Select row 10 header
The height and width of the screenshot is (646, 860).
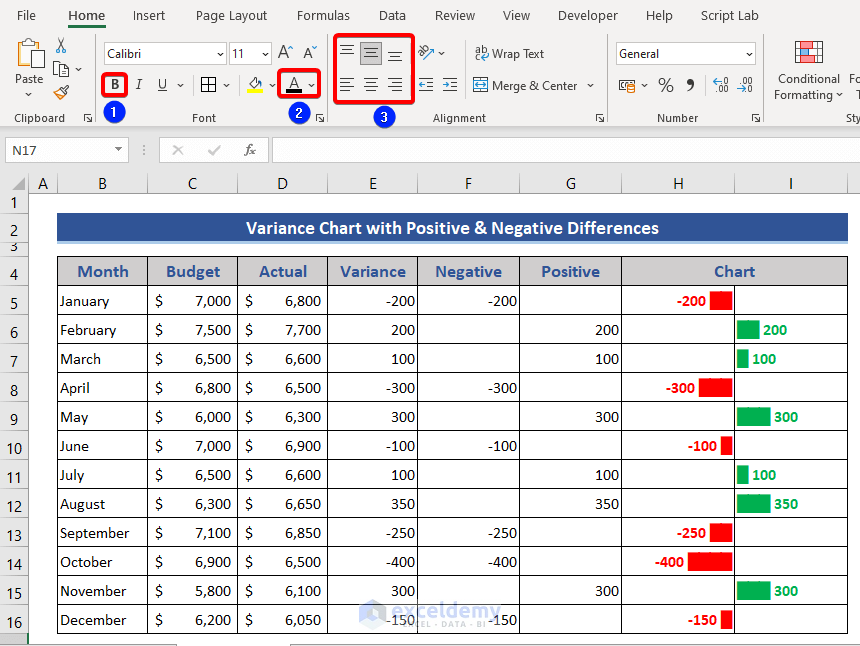coord(14,448)
